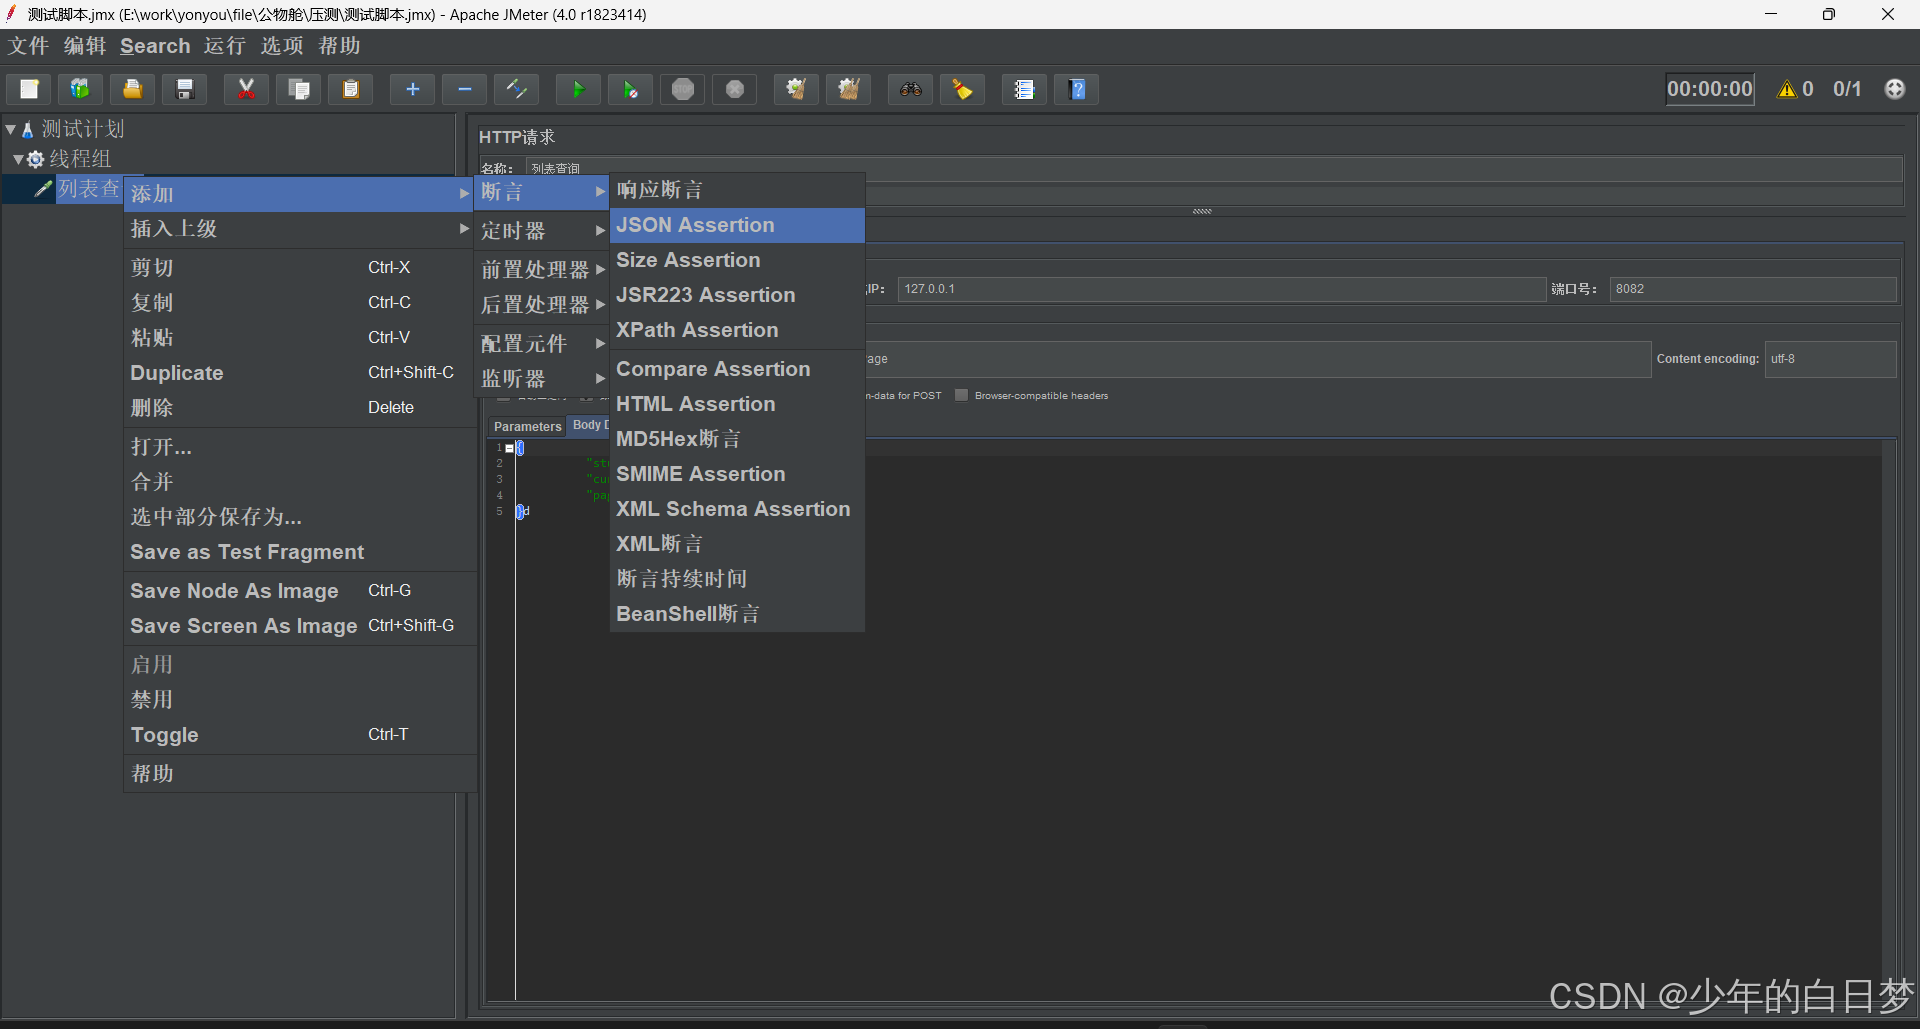
Task: Click the Paste clipboard toolbar icon
Action: point(351,89)
